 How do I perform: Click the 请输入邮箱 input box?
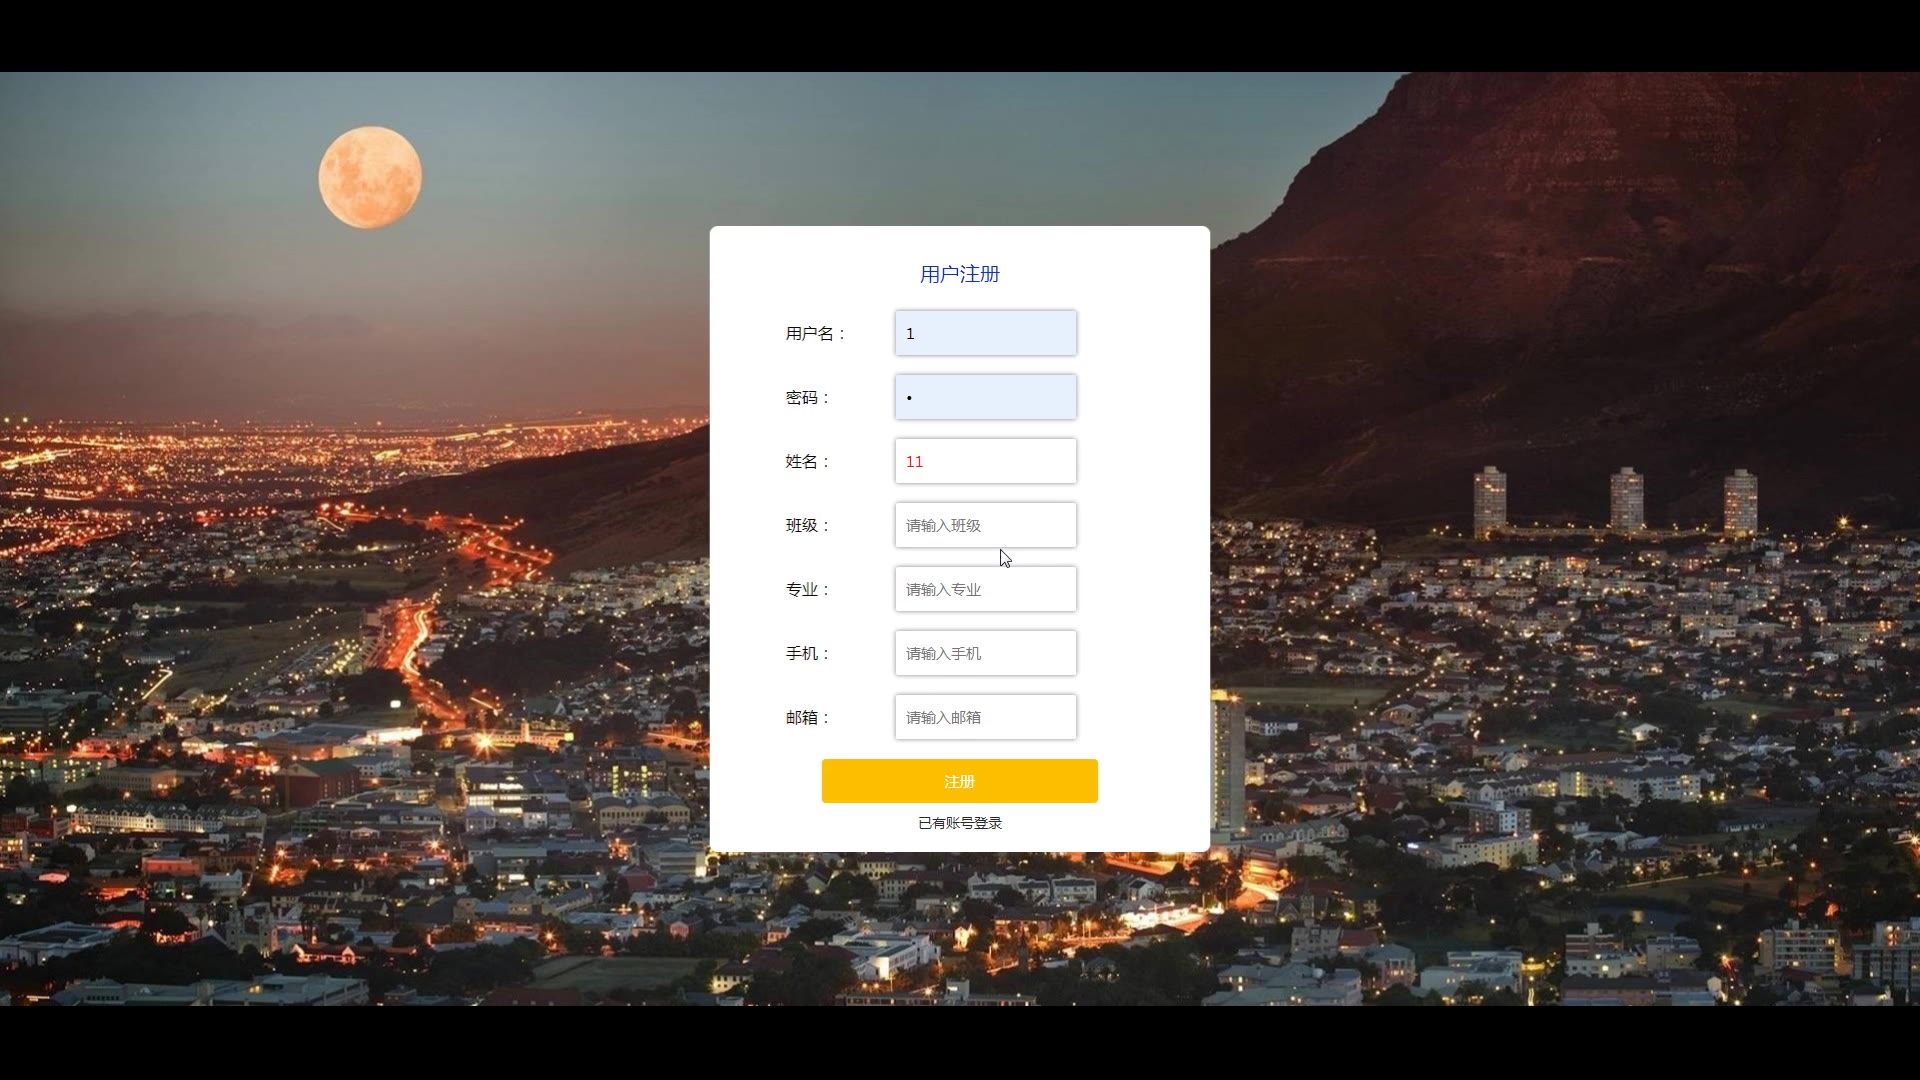[x=985, y=717]
